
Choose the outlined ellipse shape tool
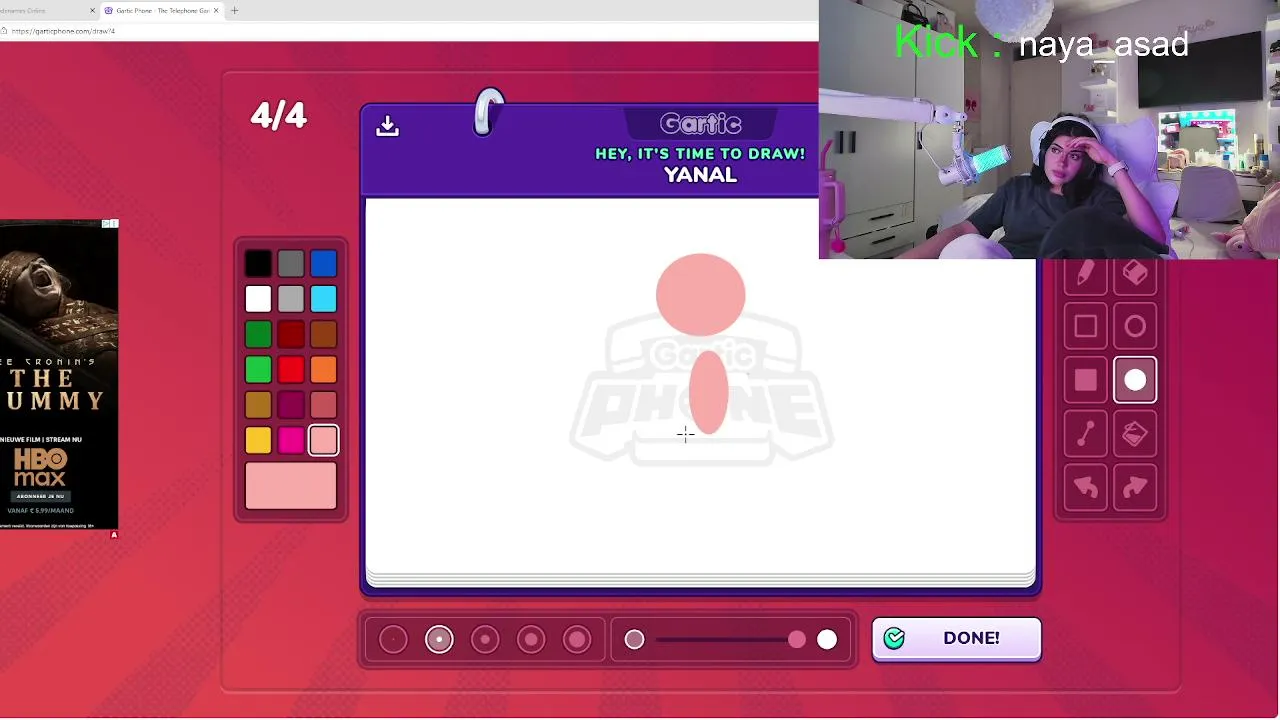click(1135, 327)
